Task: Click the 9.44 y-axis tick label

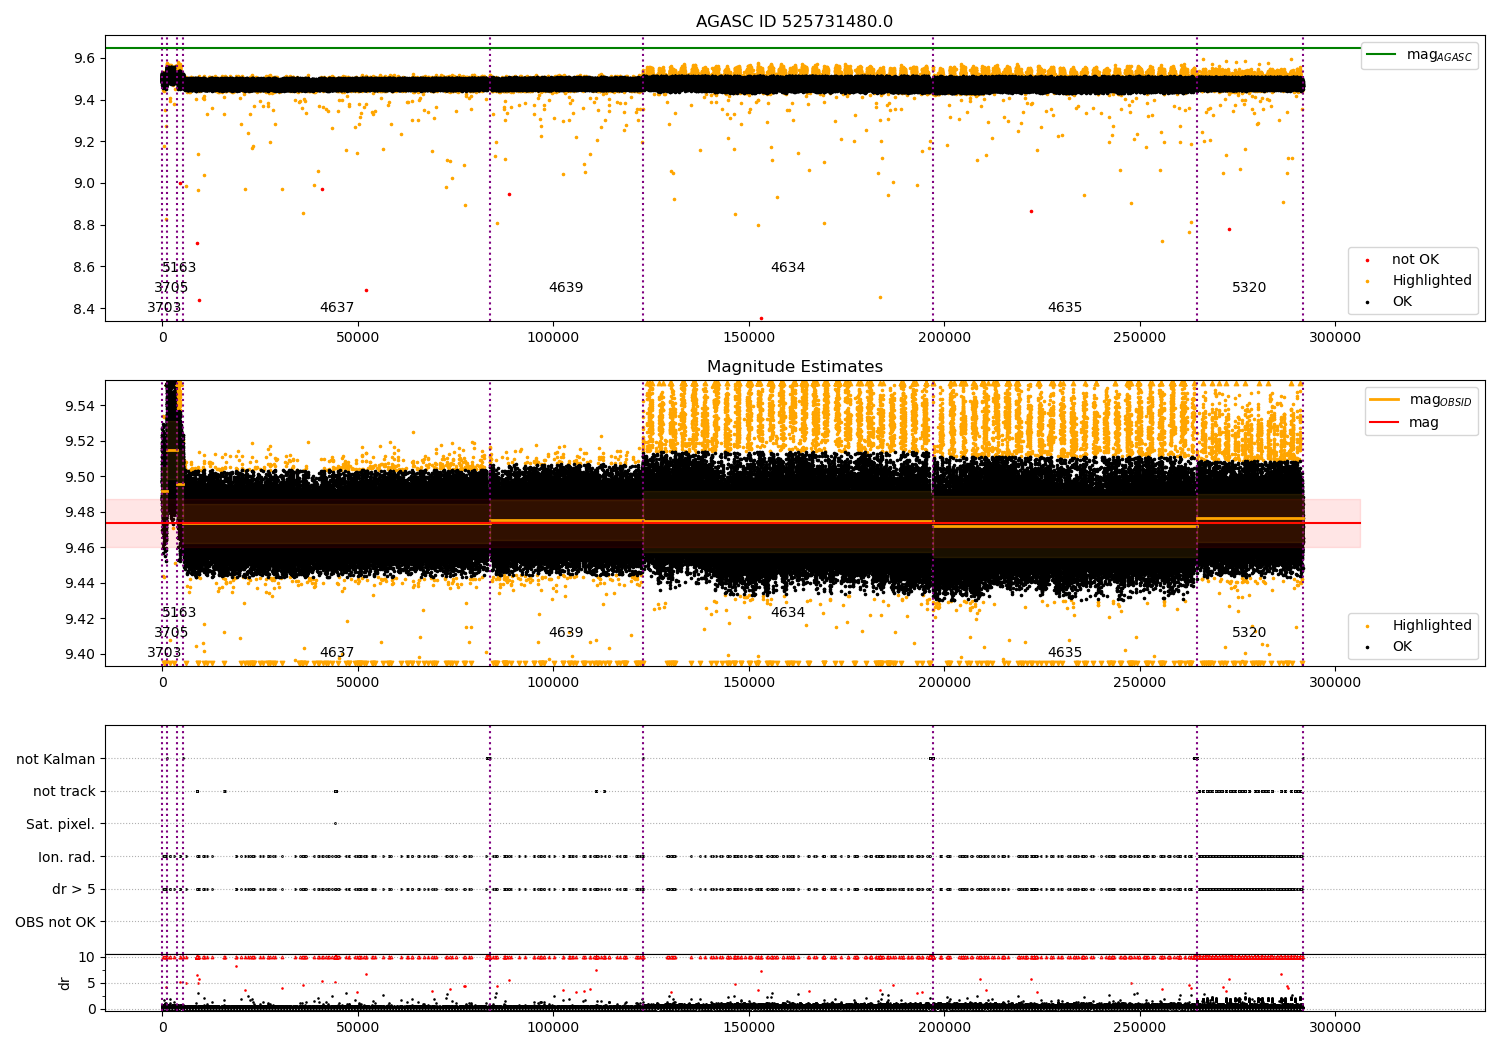Action: click(x=80, y=583)
